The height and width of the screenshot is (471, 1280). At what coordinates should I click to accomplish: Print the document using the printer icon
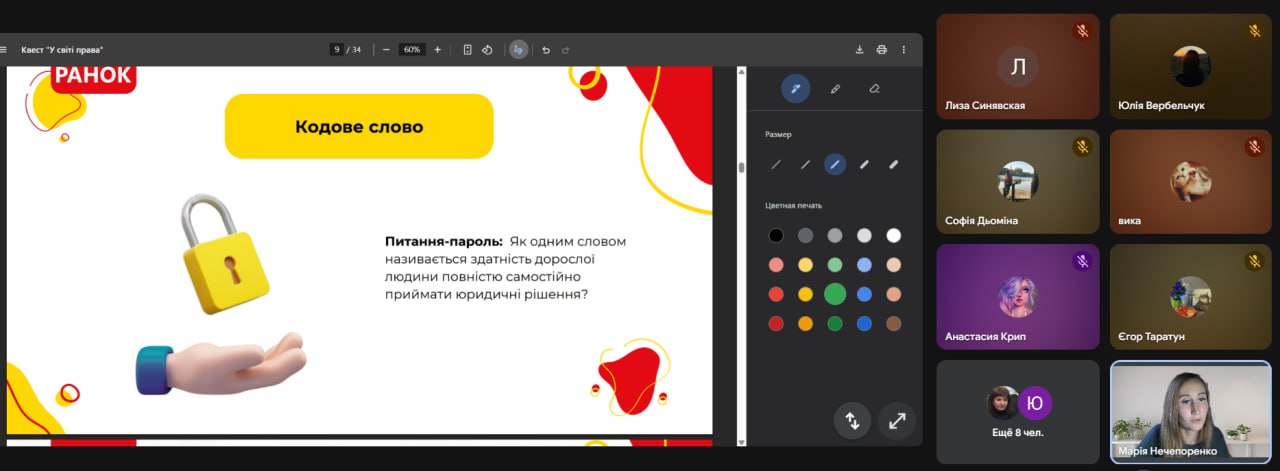pyautogui.click(x=881, y=49)
